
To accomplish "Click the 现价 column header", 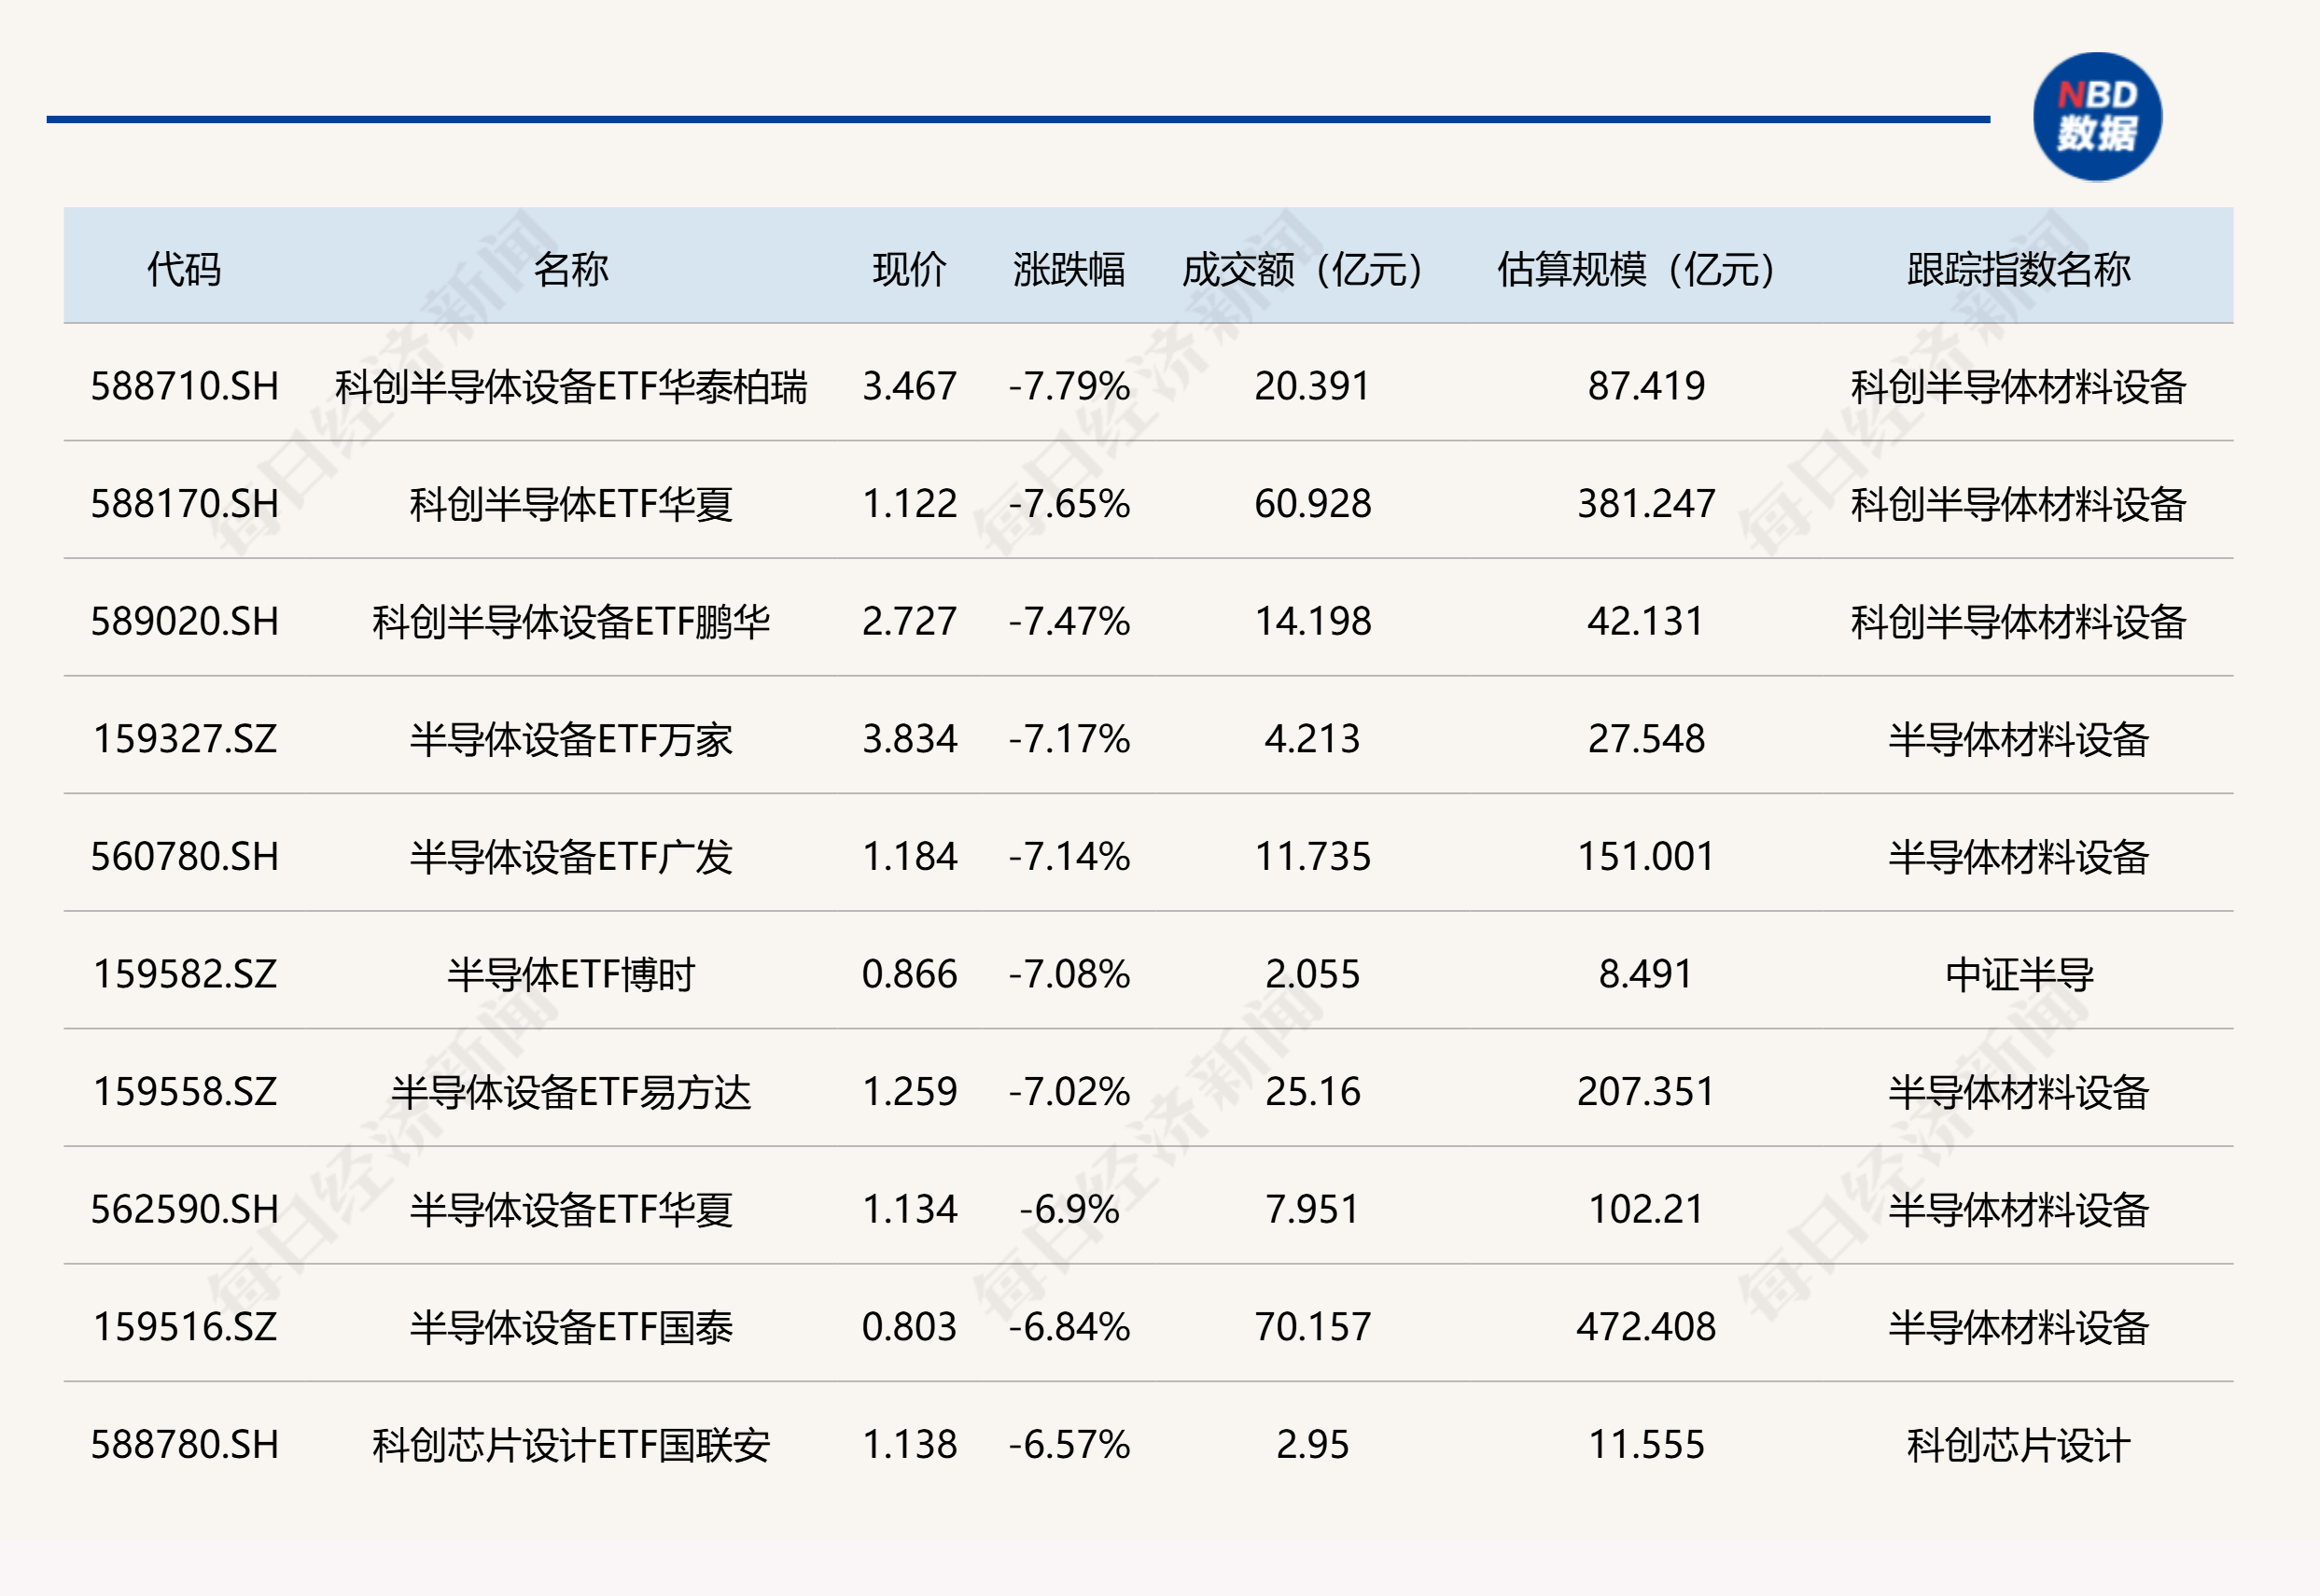I will tap(909, 269).
